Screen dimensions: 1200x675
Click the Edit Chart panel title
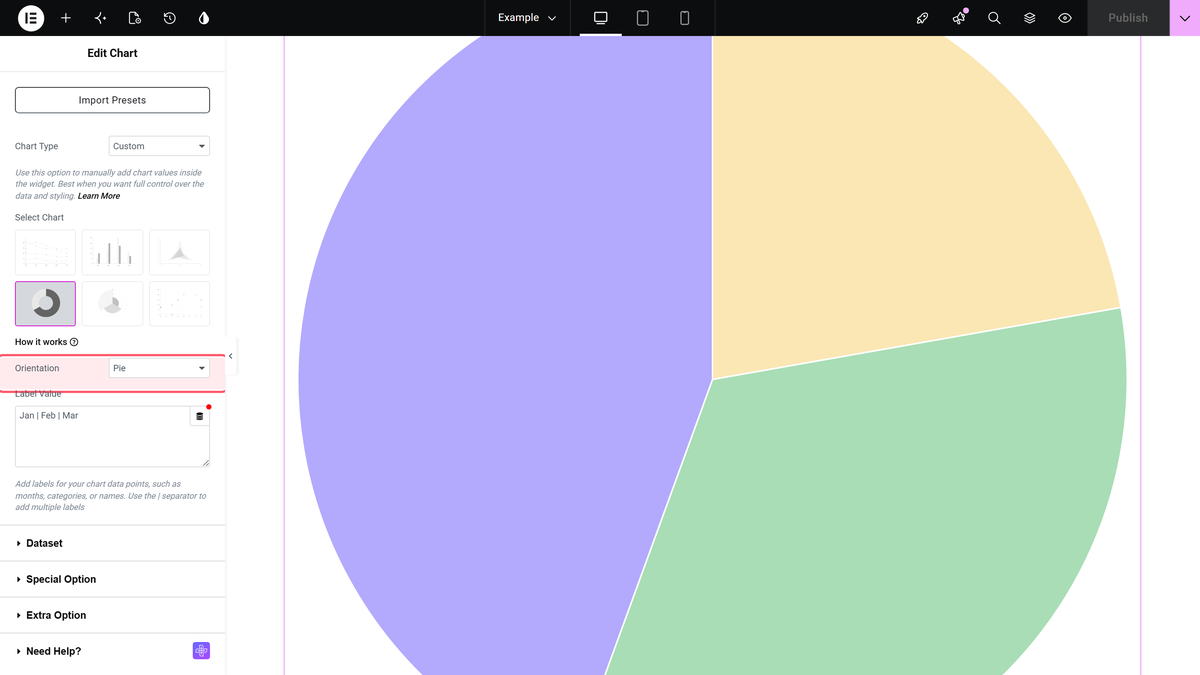point(112,53)
